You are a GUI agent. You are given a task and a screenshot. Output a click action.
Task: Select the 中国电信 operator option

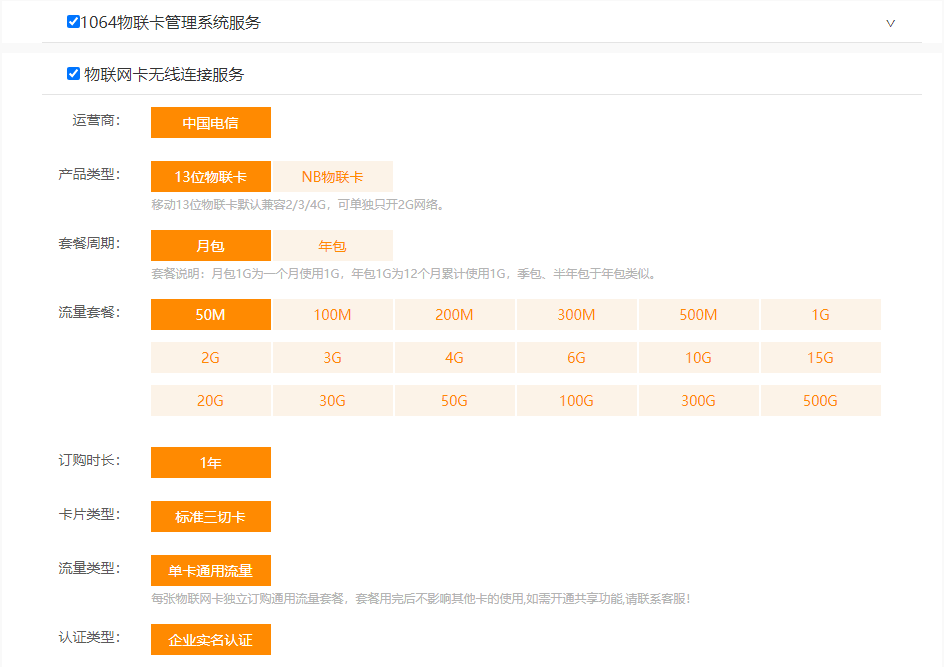point(211,123)
